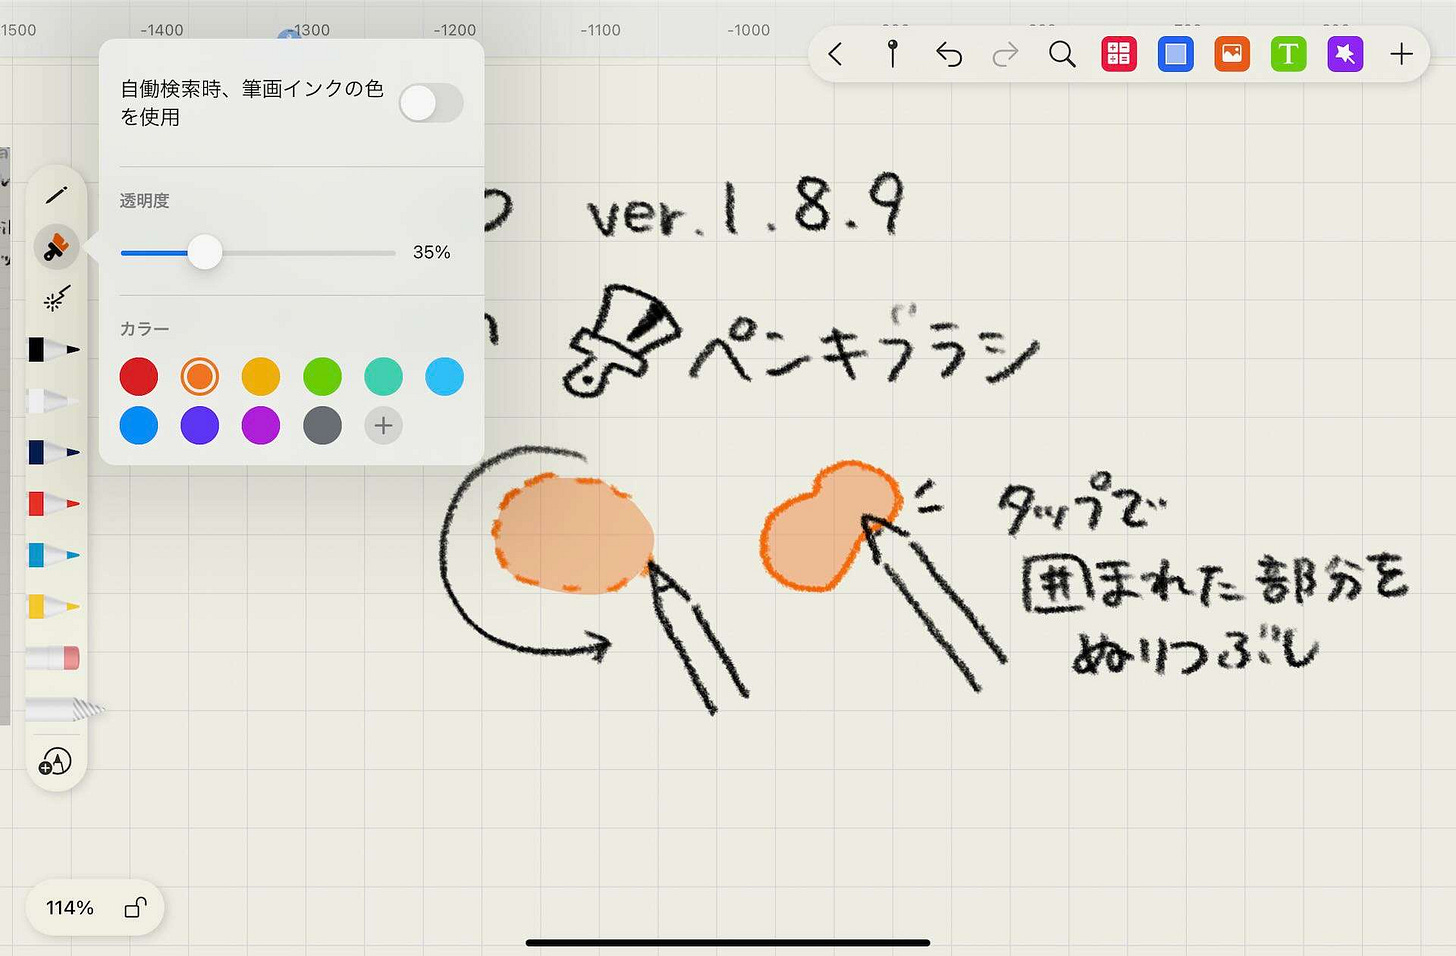Image resolution: width=1456 pixels, height=956 pixels.
Task: Go back using the left chevron
Action: [836, 55]
